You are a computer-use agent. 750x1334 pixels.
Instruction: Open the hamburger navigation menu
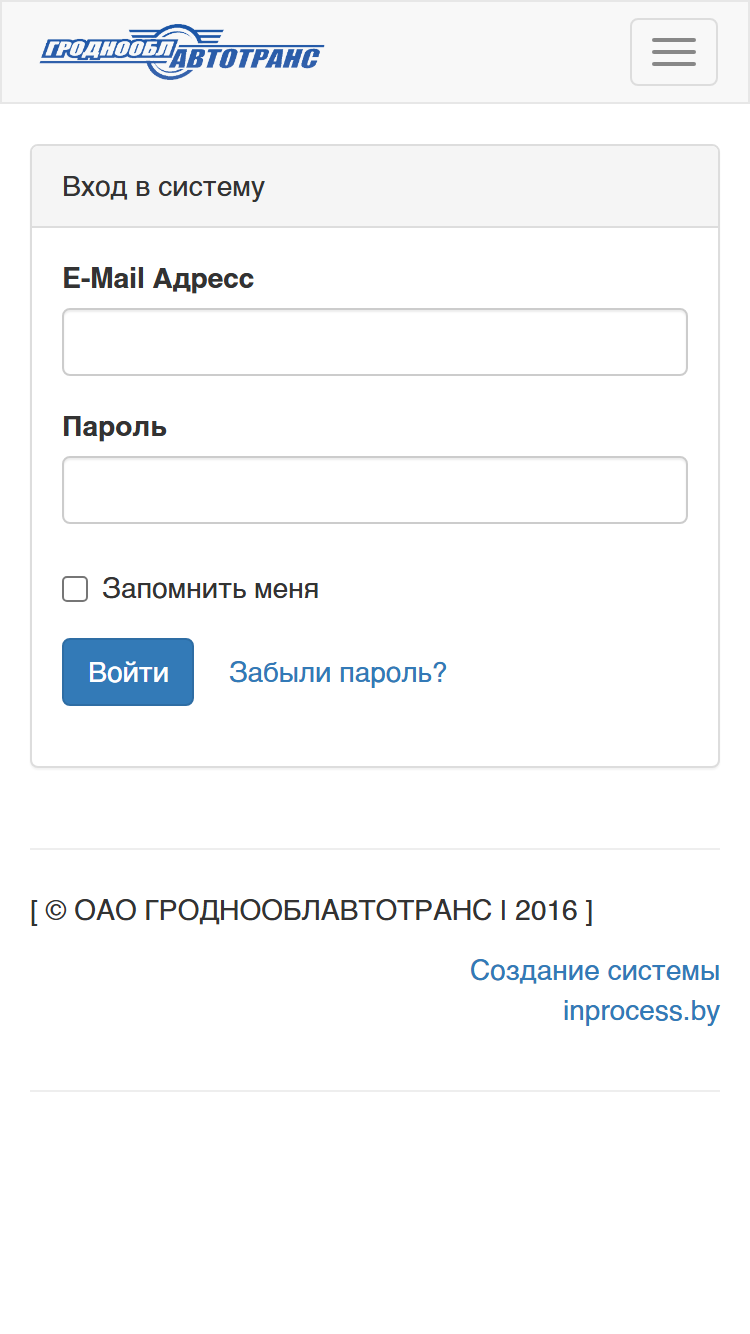673,52
